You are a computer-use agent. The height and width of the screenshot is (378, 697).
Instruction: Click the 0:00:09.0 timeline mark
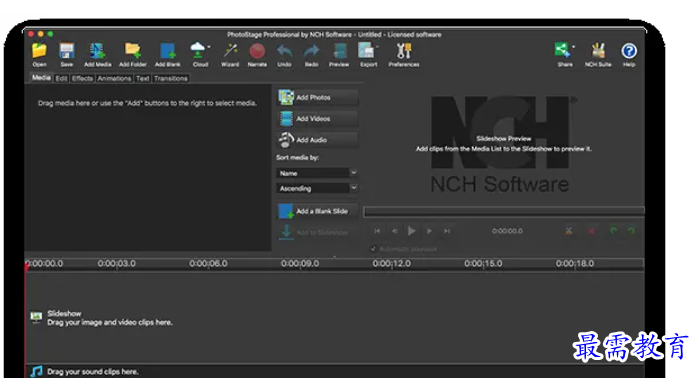click(300, 263)
